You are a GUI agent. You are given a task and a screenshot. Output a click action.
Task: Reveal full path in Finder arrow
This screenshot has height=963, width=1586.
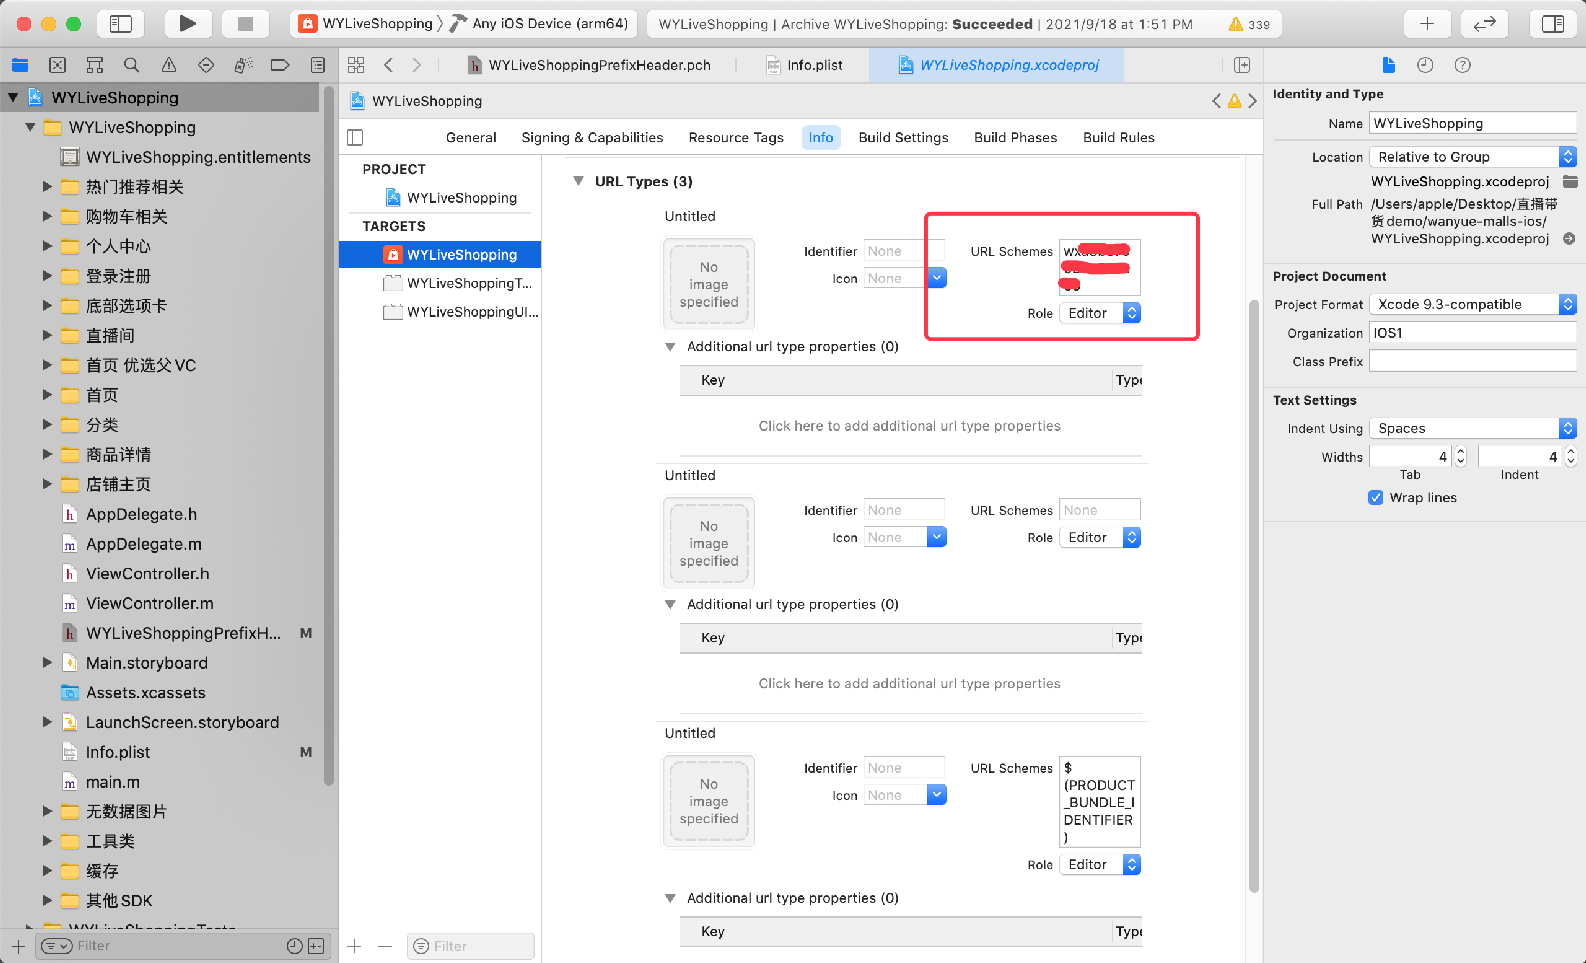[x=1569, y=239]
